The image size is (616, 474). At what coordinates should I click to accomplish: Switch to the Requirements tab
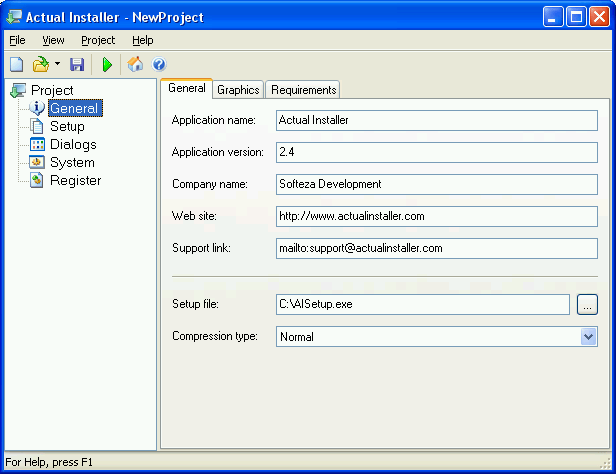coord(303,90)
